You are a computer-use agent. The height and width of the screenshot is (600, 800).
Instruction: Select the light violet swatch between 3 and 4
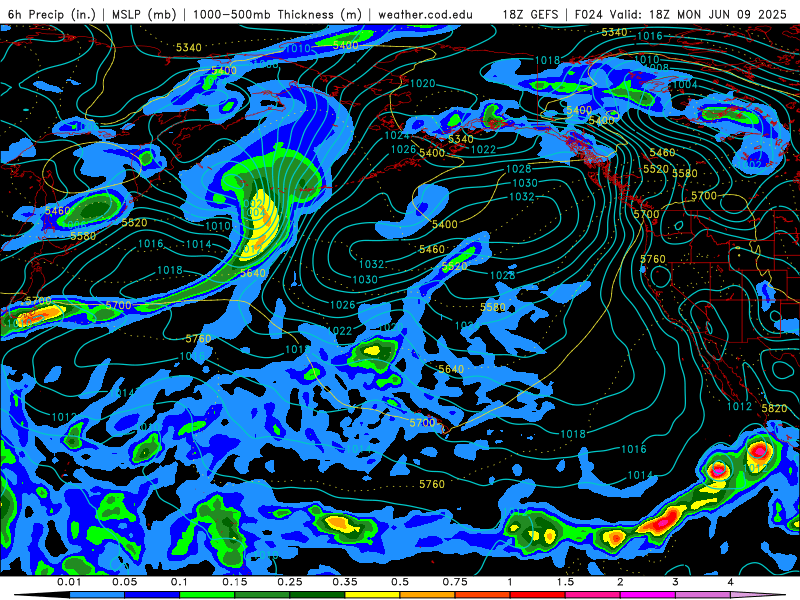tap(703, 595)
